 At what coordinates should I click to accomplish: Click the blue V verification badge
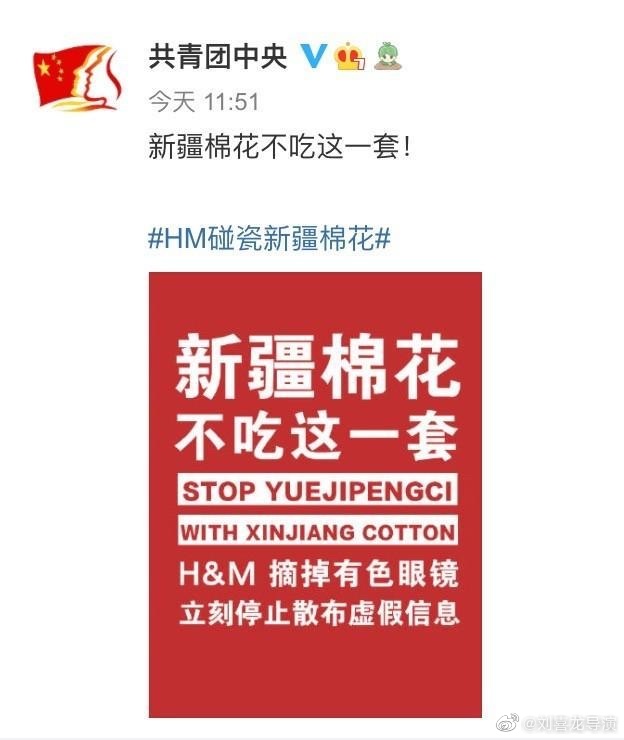pos(314,55)
